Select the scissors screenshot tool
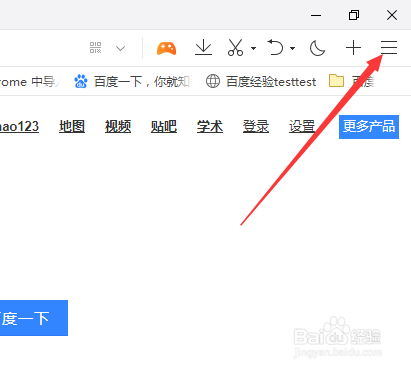 click(x=235, y=47)
